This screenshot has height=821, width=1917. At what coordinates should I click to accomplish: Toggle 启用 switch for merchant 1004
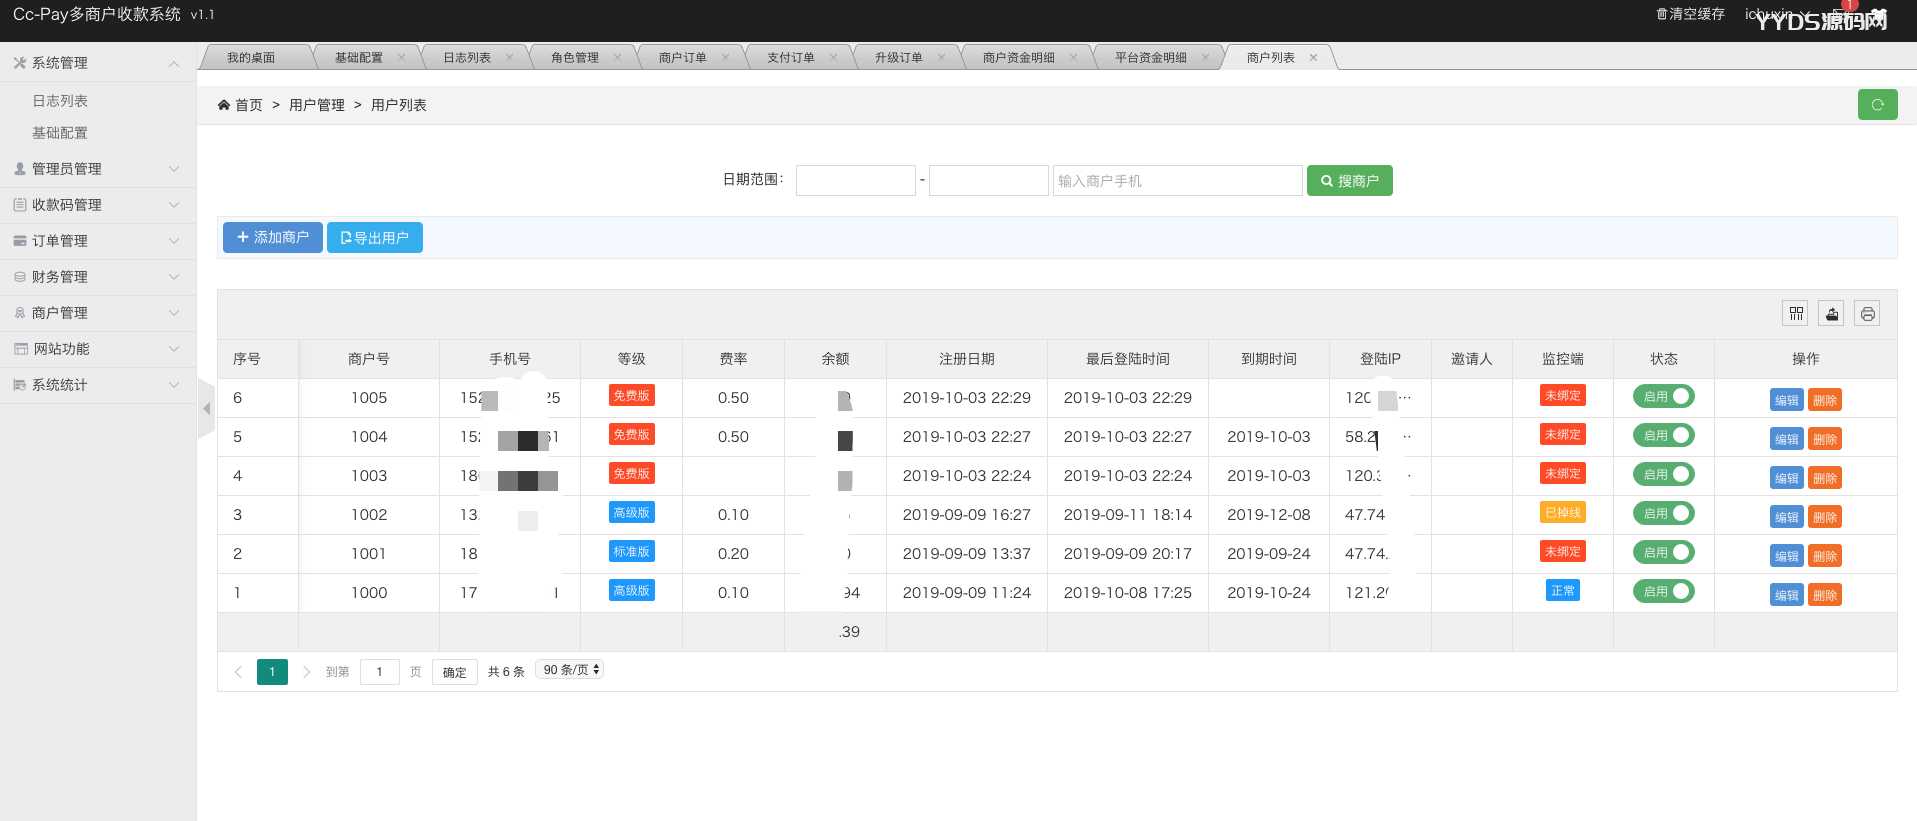point(1664,436)
